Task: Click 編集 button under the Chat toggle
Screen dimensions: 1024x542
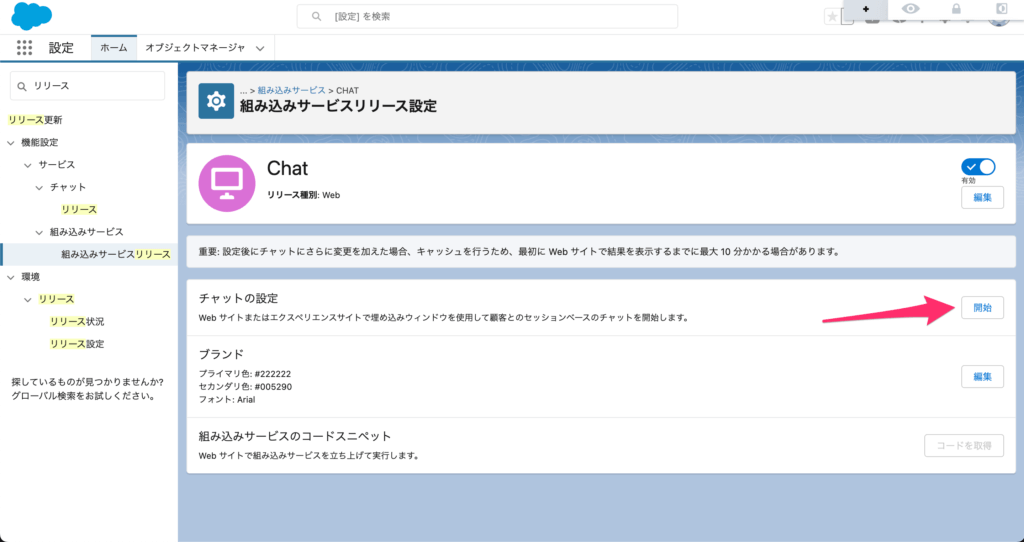Action: point(982,197)
